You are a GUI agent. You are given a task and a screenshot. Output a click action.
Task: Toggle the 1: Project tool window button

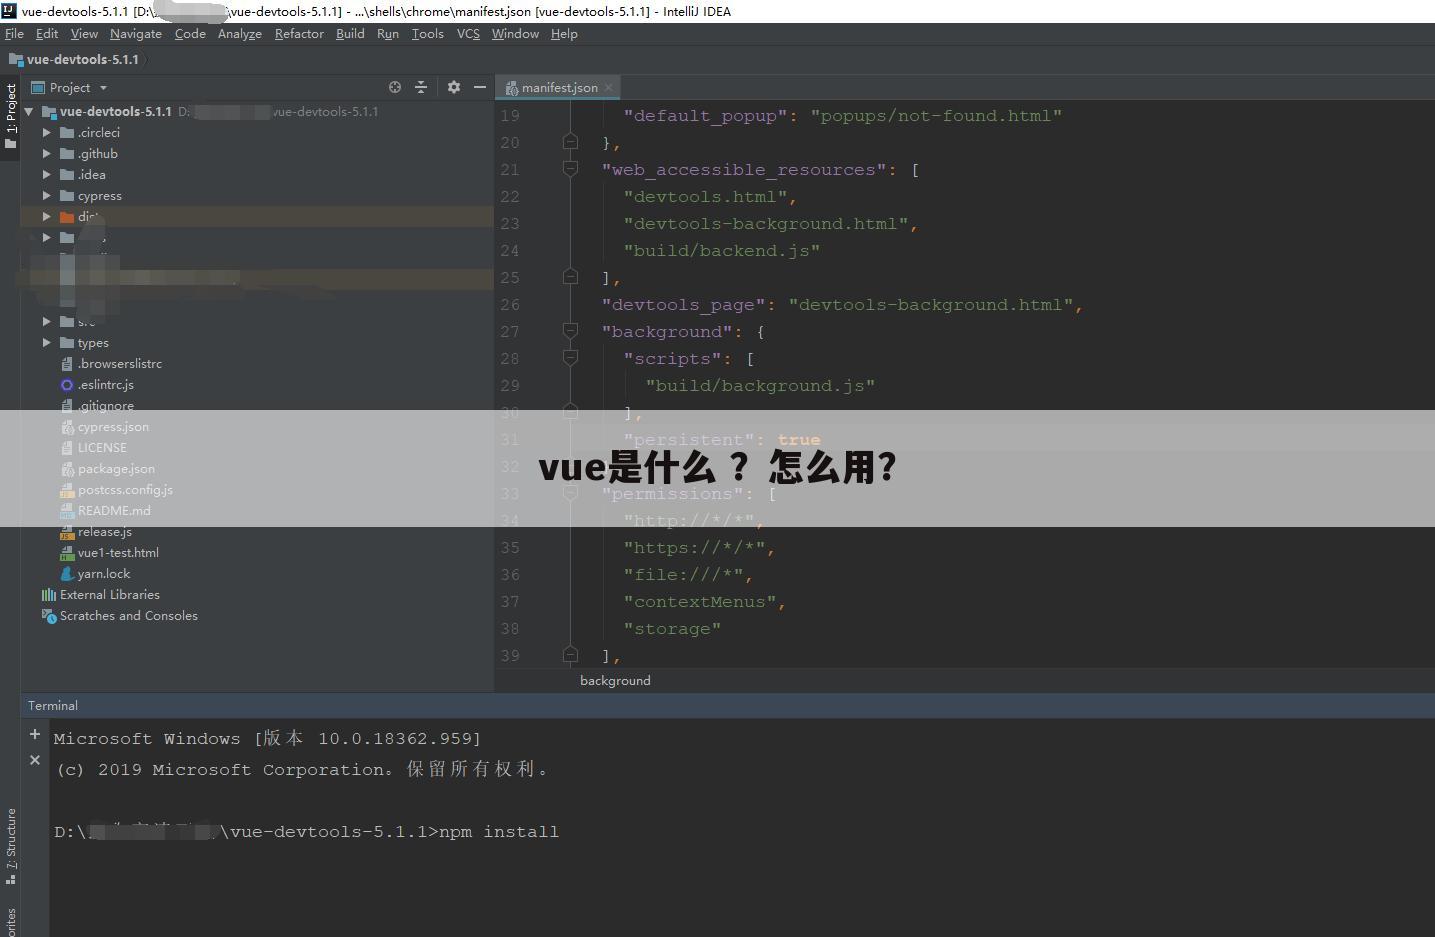(x=10, y=117)
